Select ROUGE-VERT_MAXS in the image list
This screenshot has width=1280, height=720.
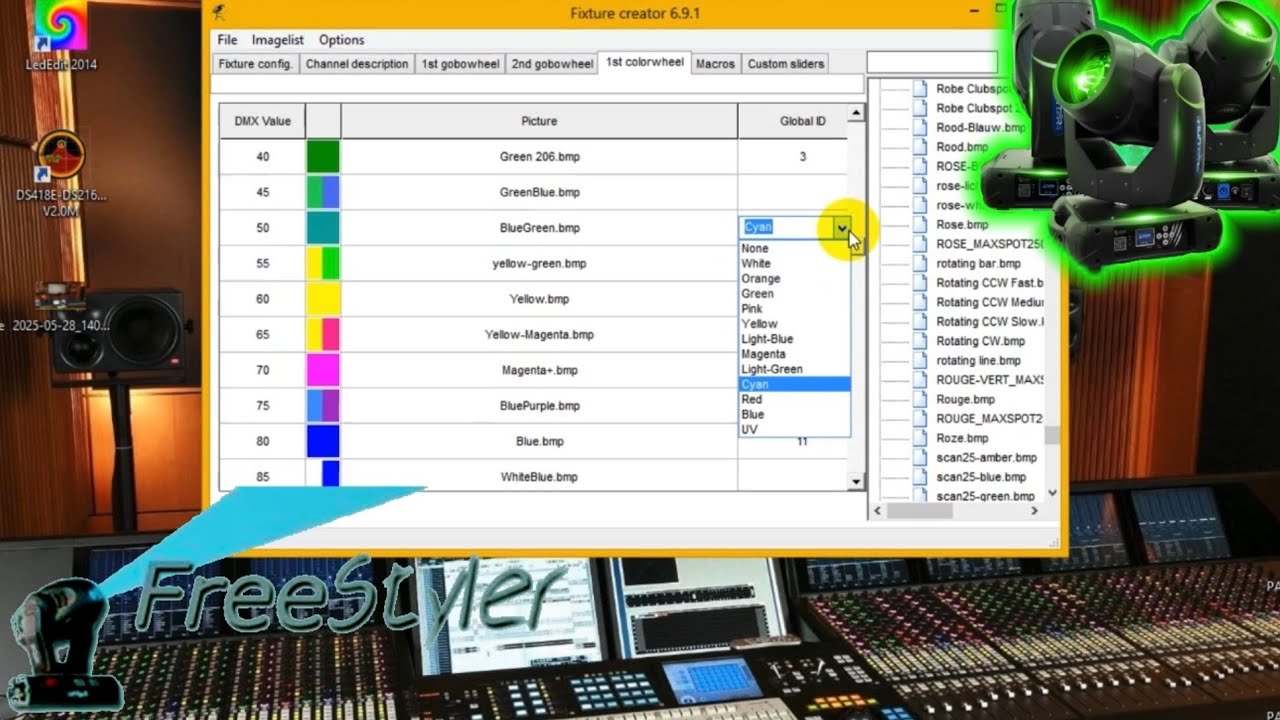click(x=989, y=380)
